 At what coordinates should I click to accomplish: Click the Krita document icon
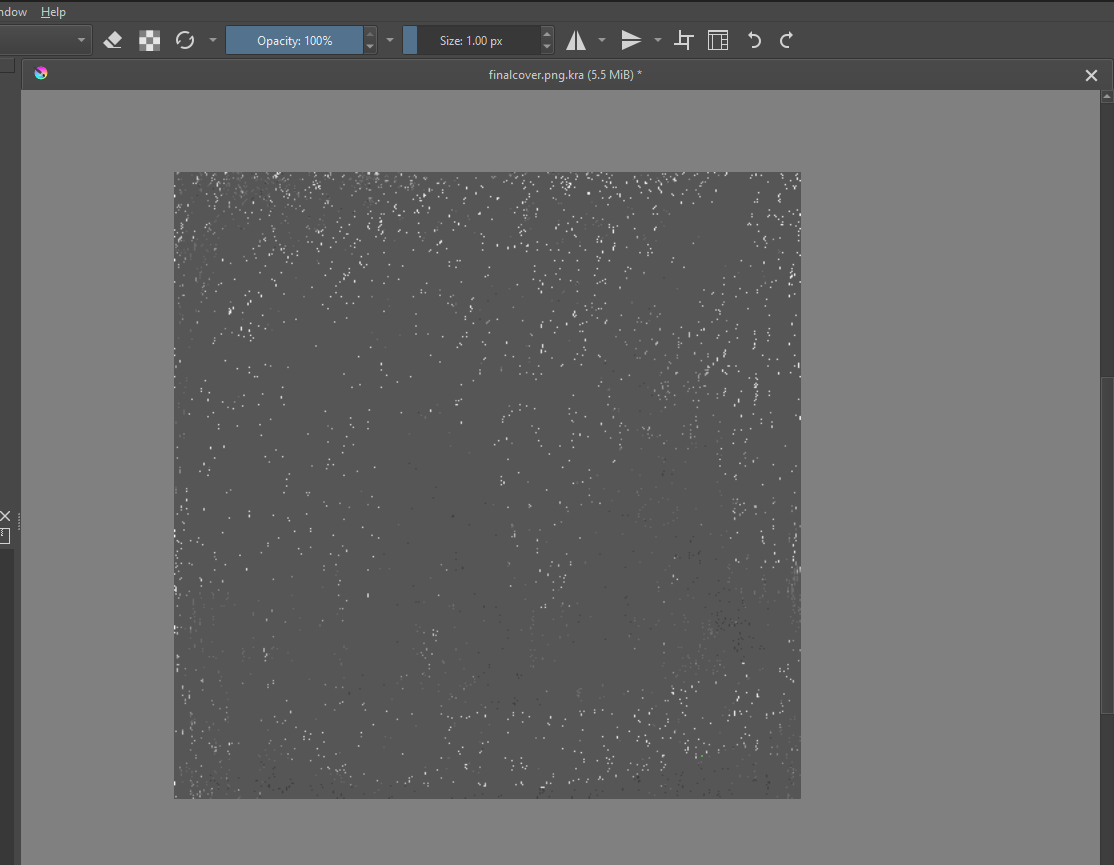[x=40, y=73]
